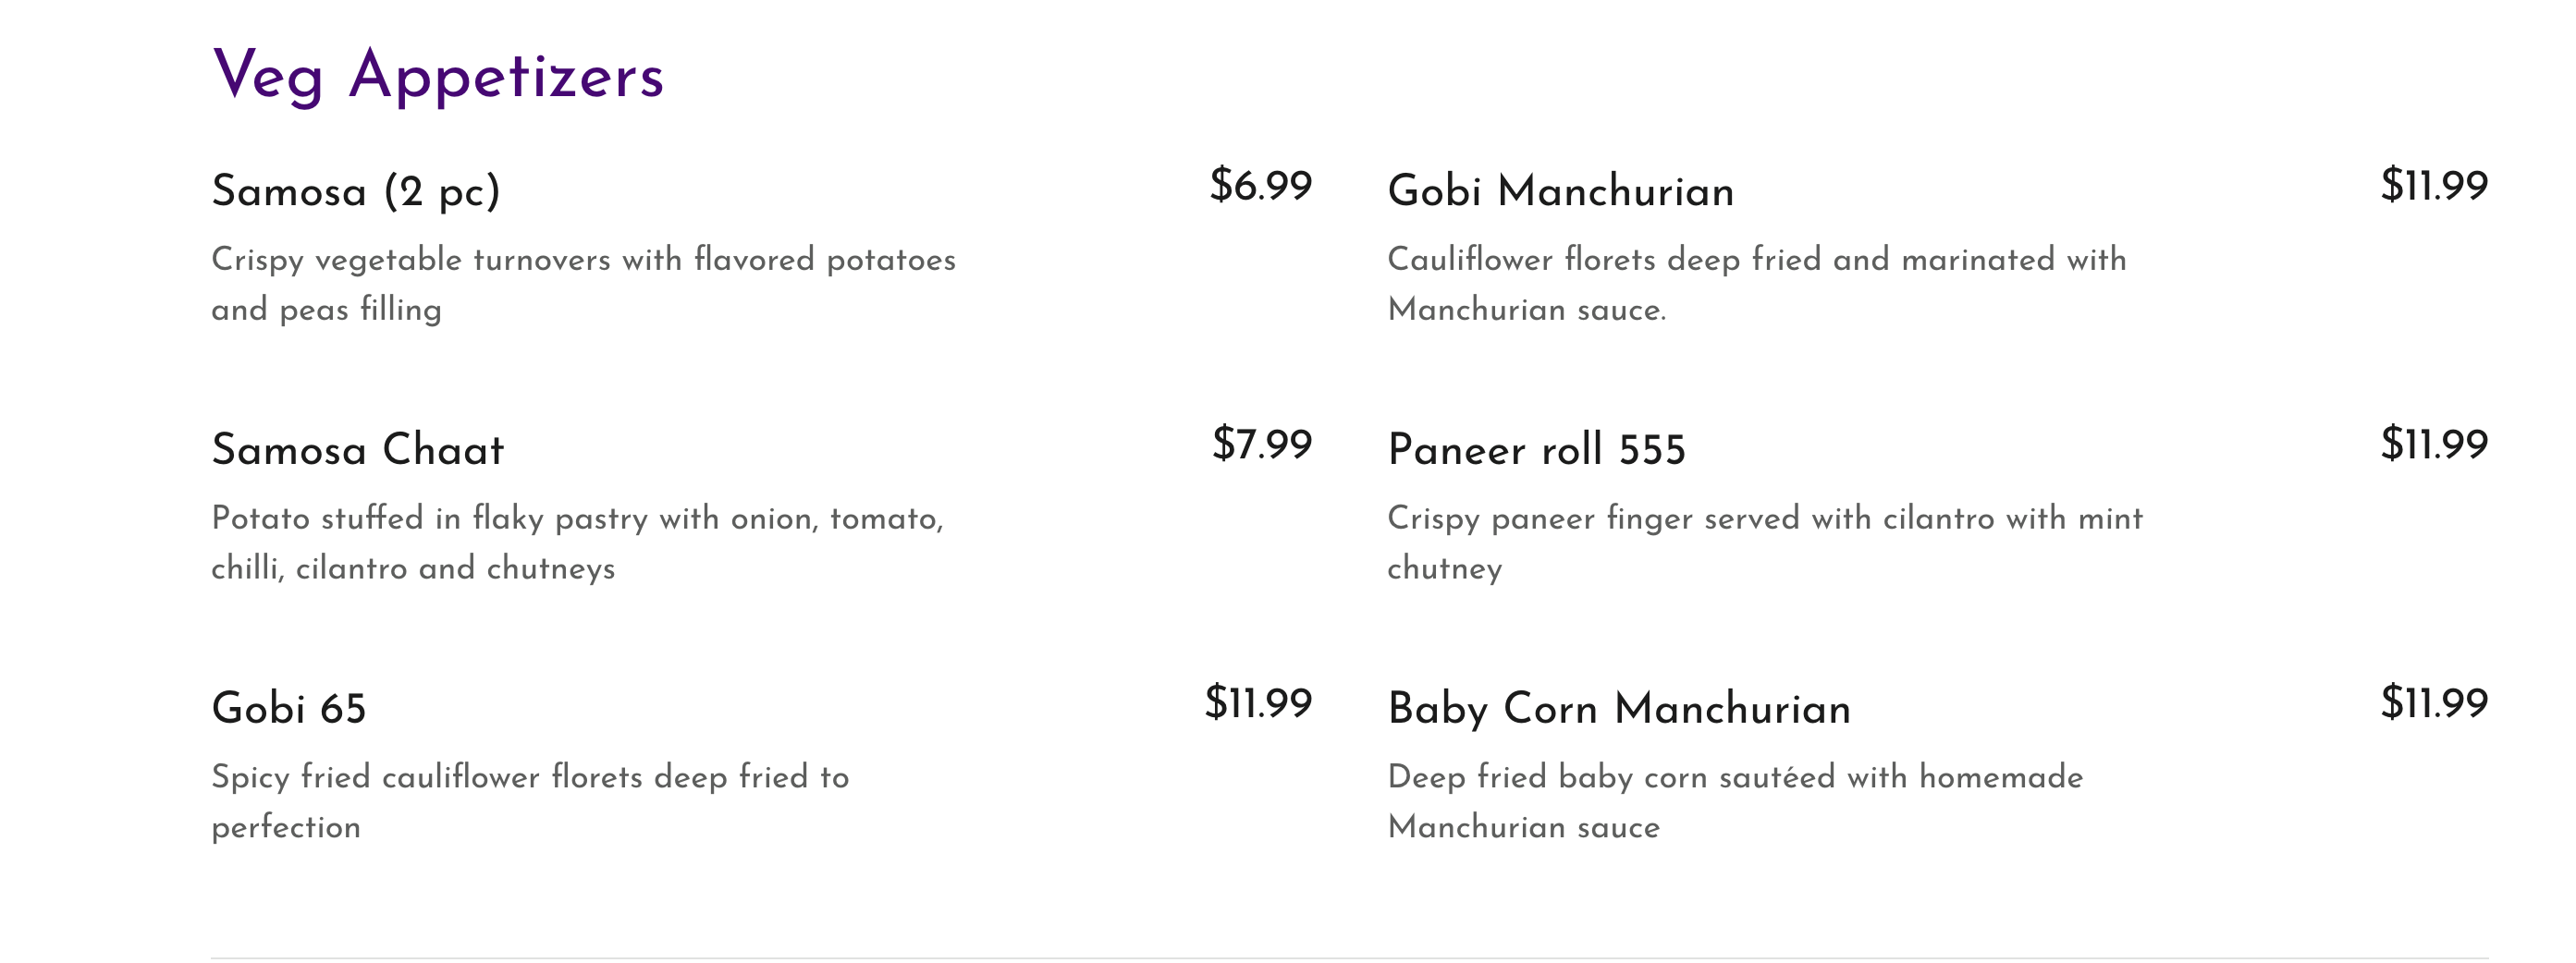Click the Baby Corn Manchurian title
The height and width of the screenshot is (963, 2576).
(x=1619, y=709)
